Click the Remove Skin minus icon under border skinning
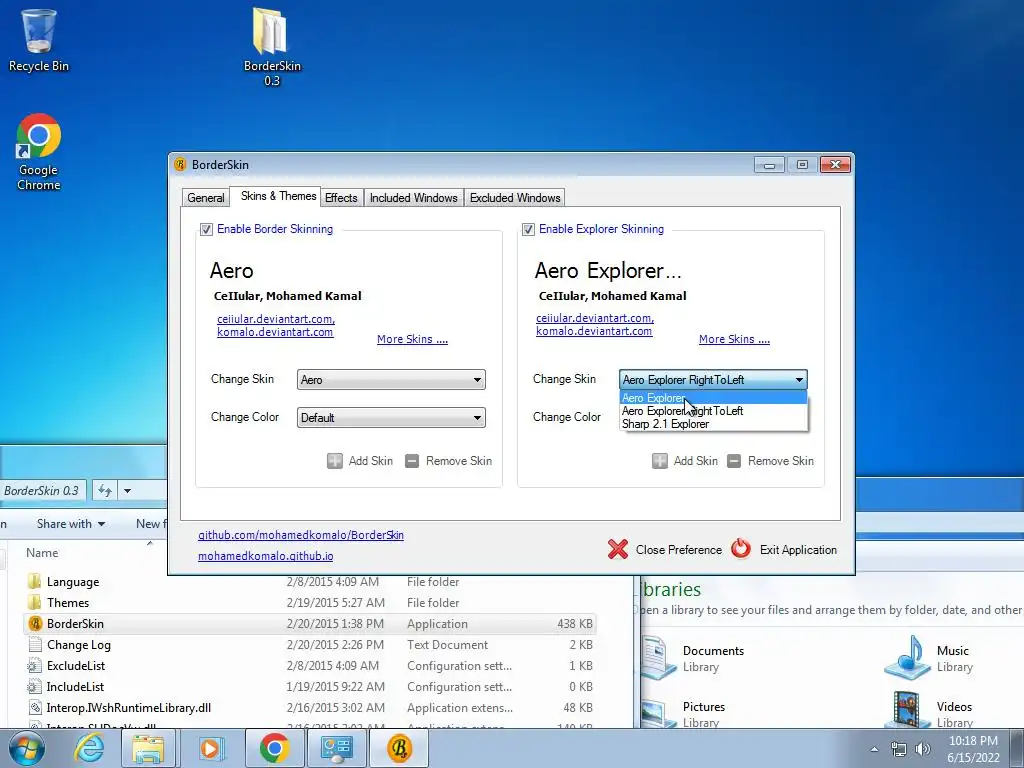 tap(412, 461)
